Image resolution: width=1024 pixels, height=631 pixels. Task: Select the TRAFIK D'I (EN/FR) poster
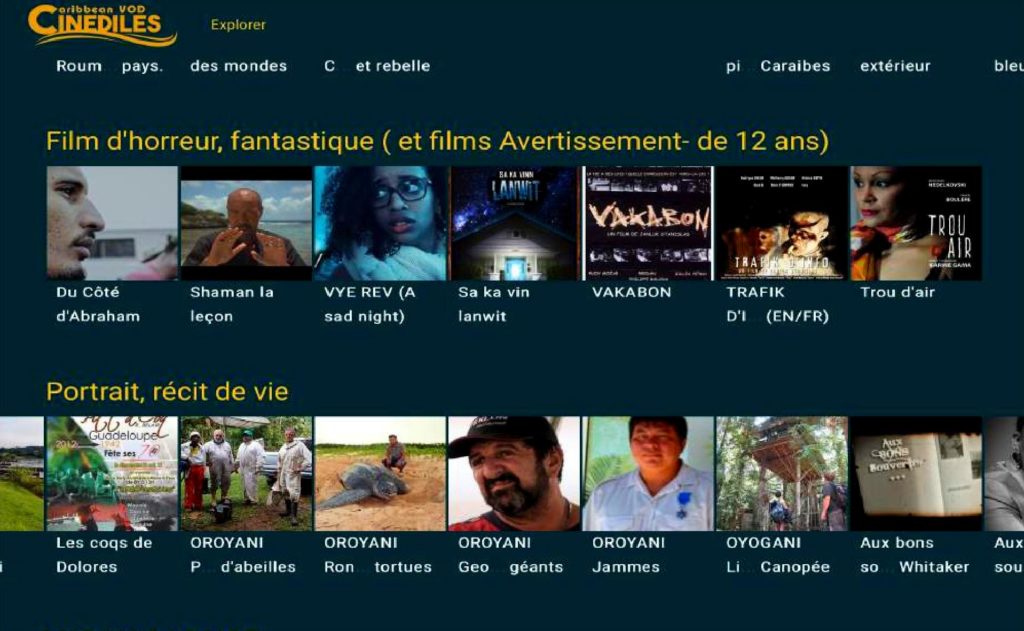(x=782, y=223)
